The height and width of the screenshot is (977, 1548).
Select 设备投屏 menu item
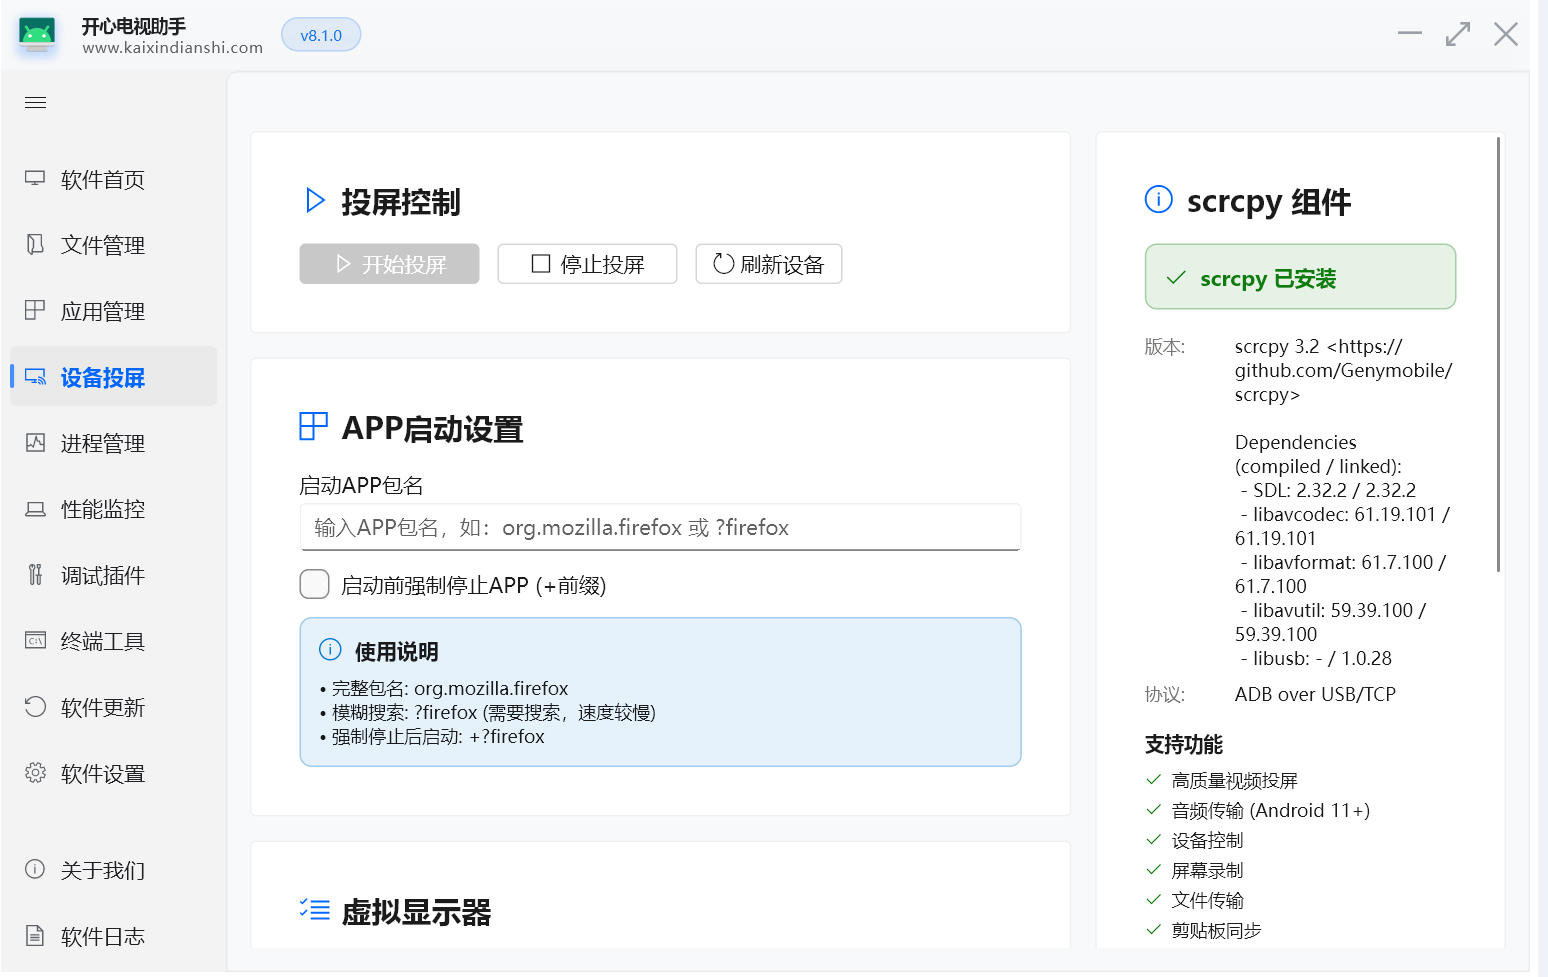[x=102, y=378]
